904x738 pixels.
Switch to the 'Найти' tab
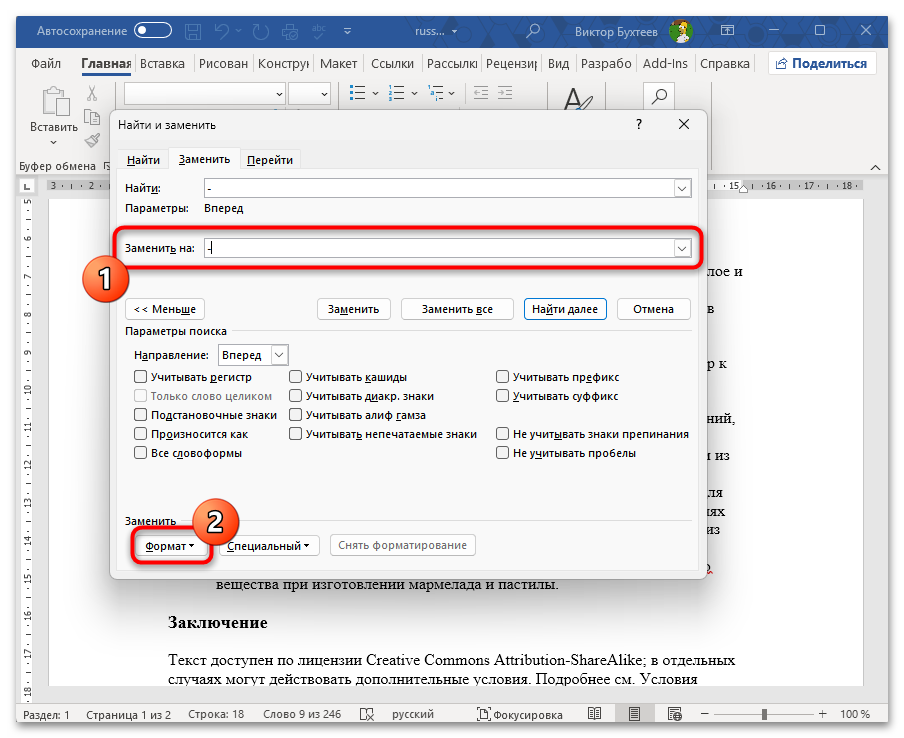point(143,160)
